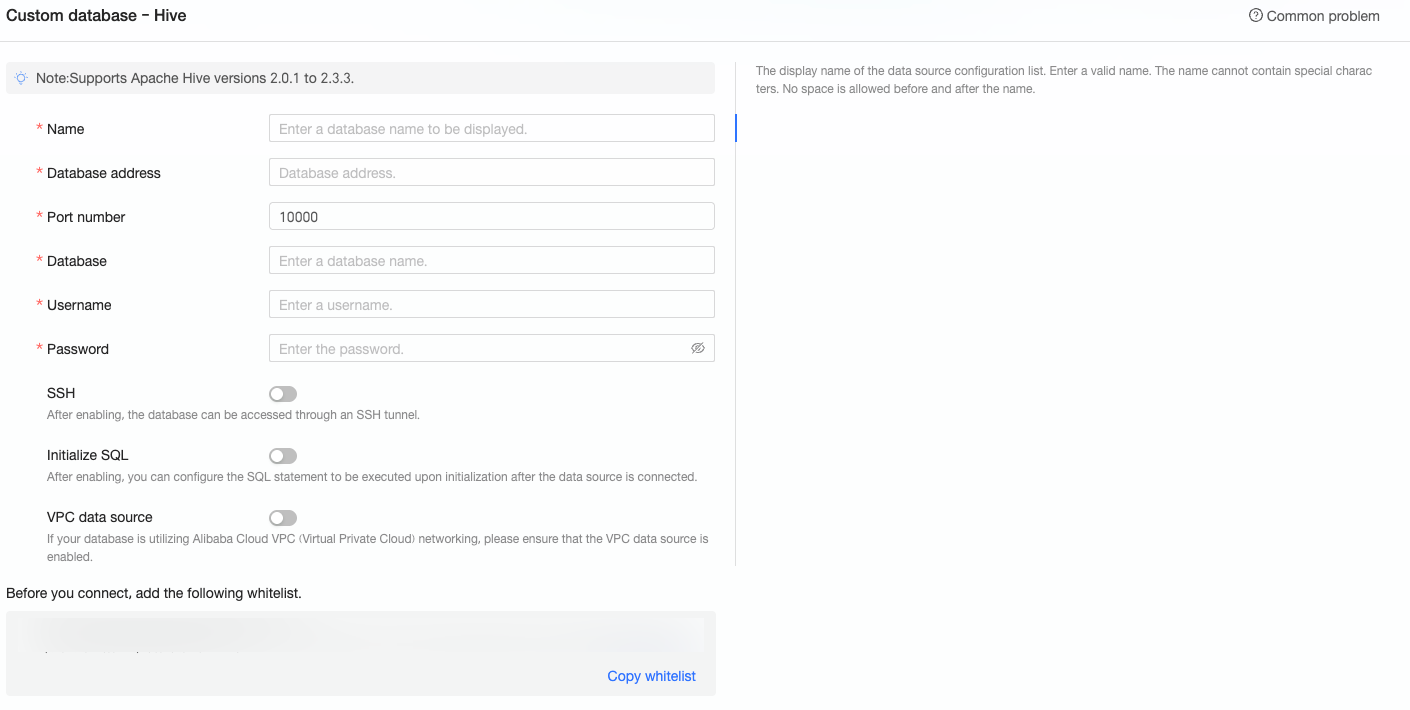The image size is (1410, 710).
Task: Click the Apache Hive versions note text
Action: pyautogui.click(x=195, y=77)
